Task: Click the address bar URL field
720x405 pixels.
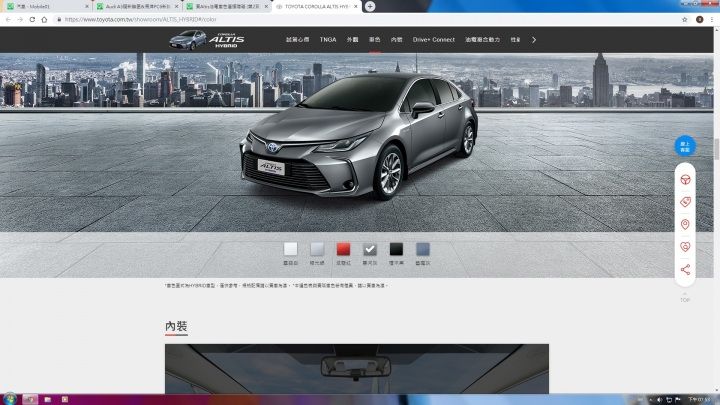Action: [x=367, y=20]
